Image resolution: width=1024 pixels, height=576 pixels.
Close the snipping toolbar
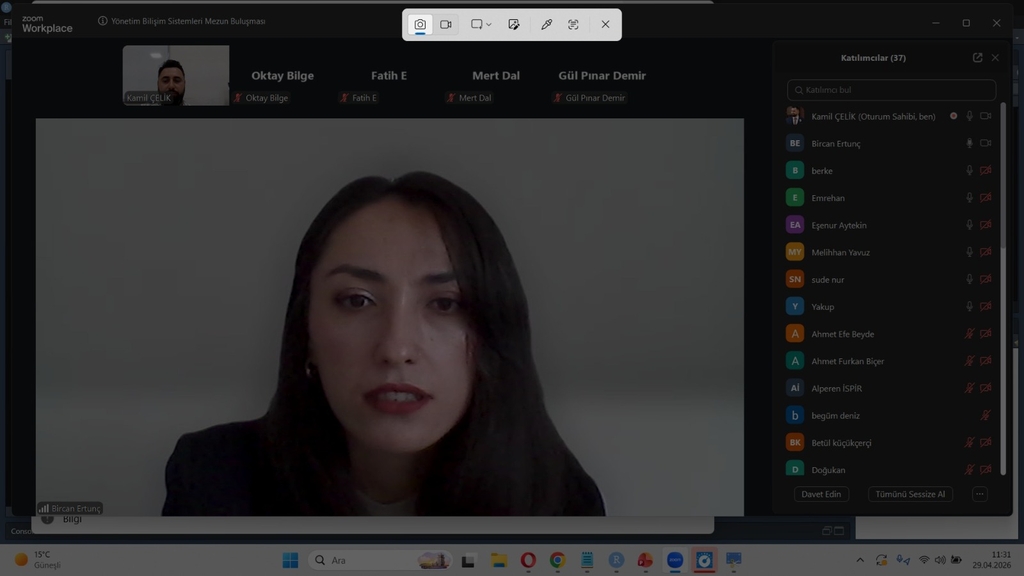click(605, 24)
